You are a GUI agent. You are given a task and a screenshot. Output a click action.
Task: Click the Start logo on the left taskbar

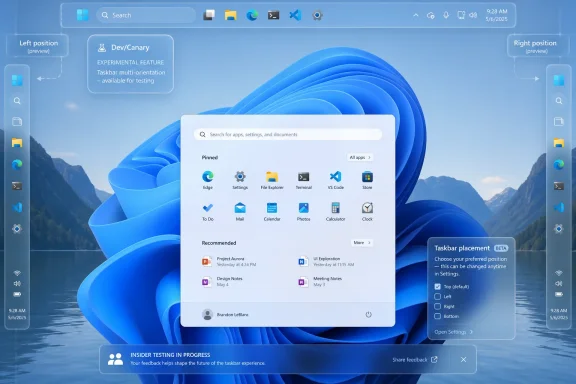pyautogui.click(x=17, y=80)
